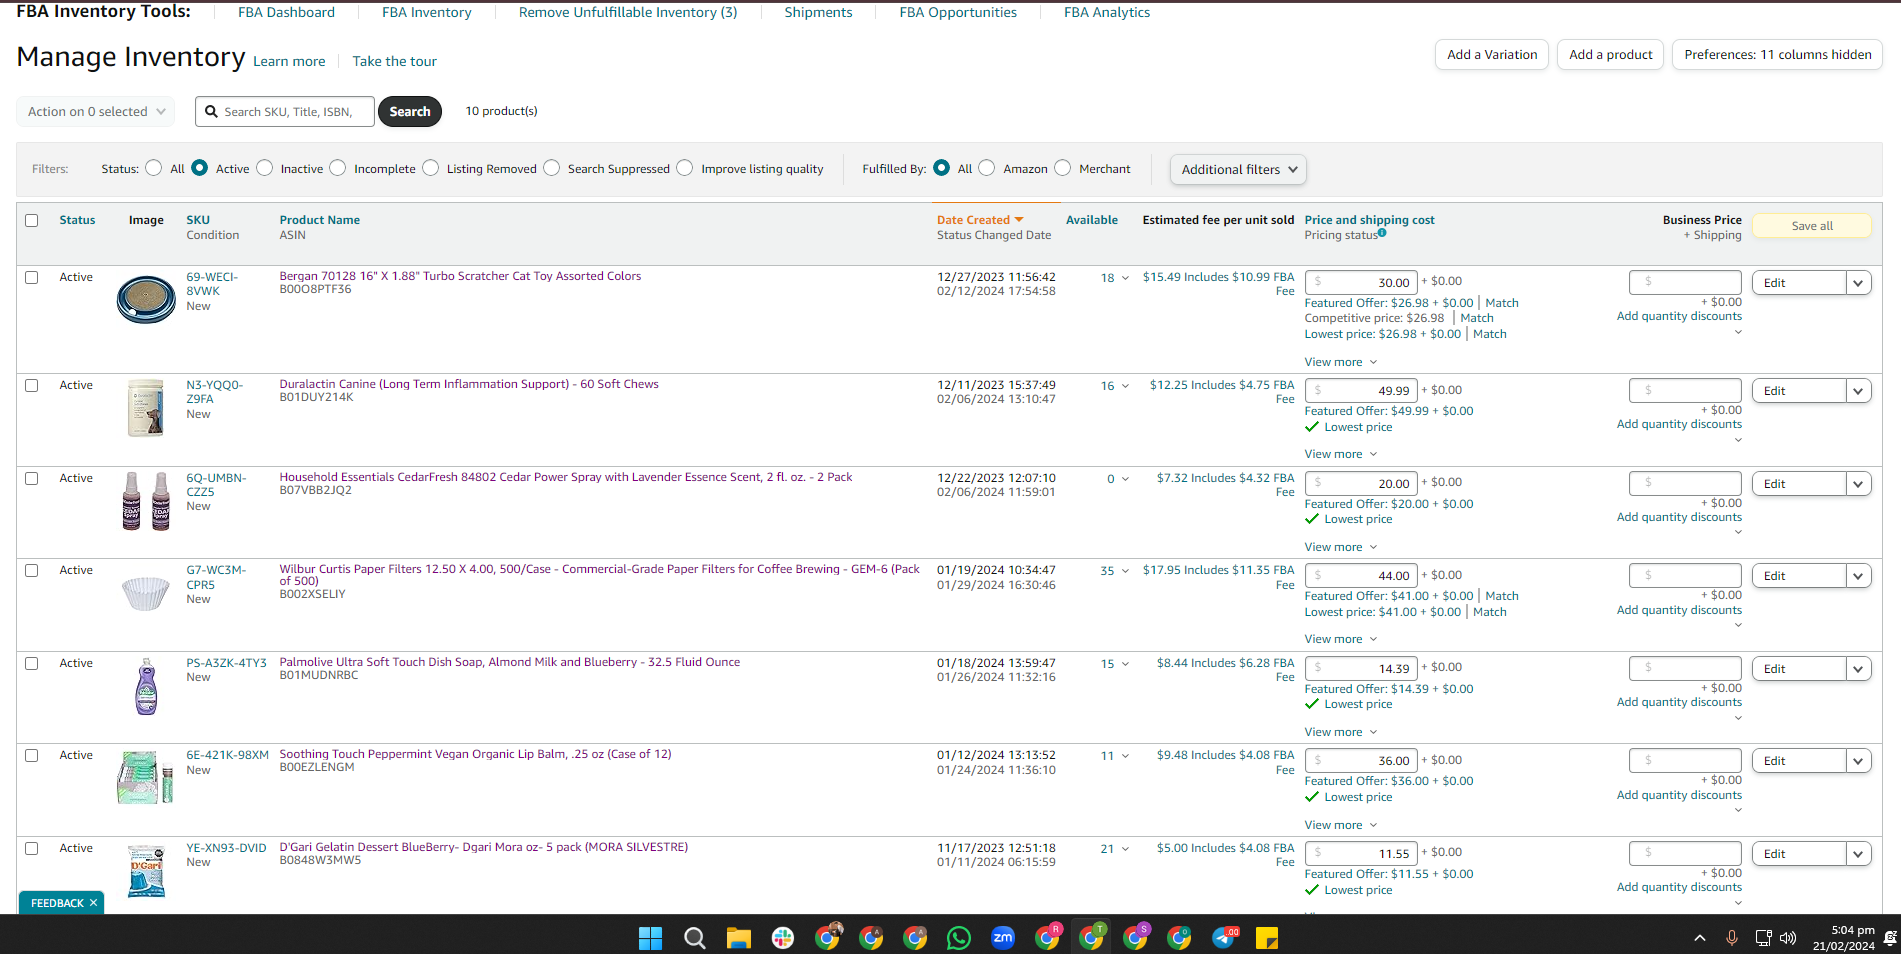Expand Additional filters dropdown
The image size is (1901, 954).
pyautogui.click(x=1238, y=169)
